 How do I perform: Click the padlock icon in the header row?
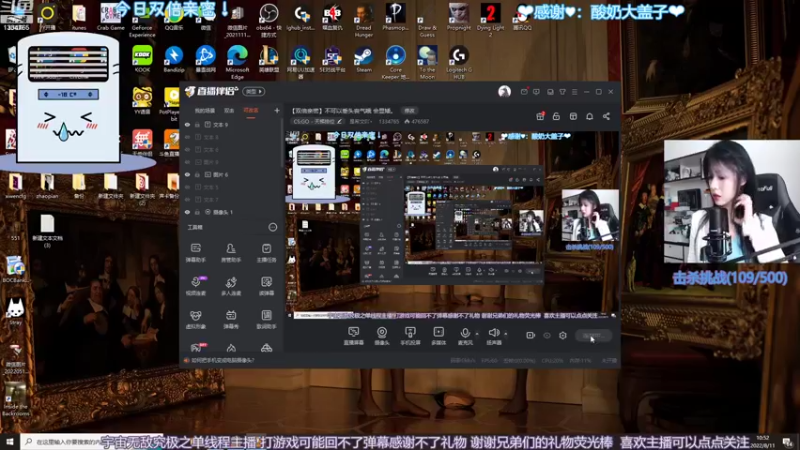point(556,116)
